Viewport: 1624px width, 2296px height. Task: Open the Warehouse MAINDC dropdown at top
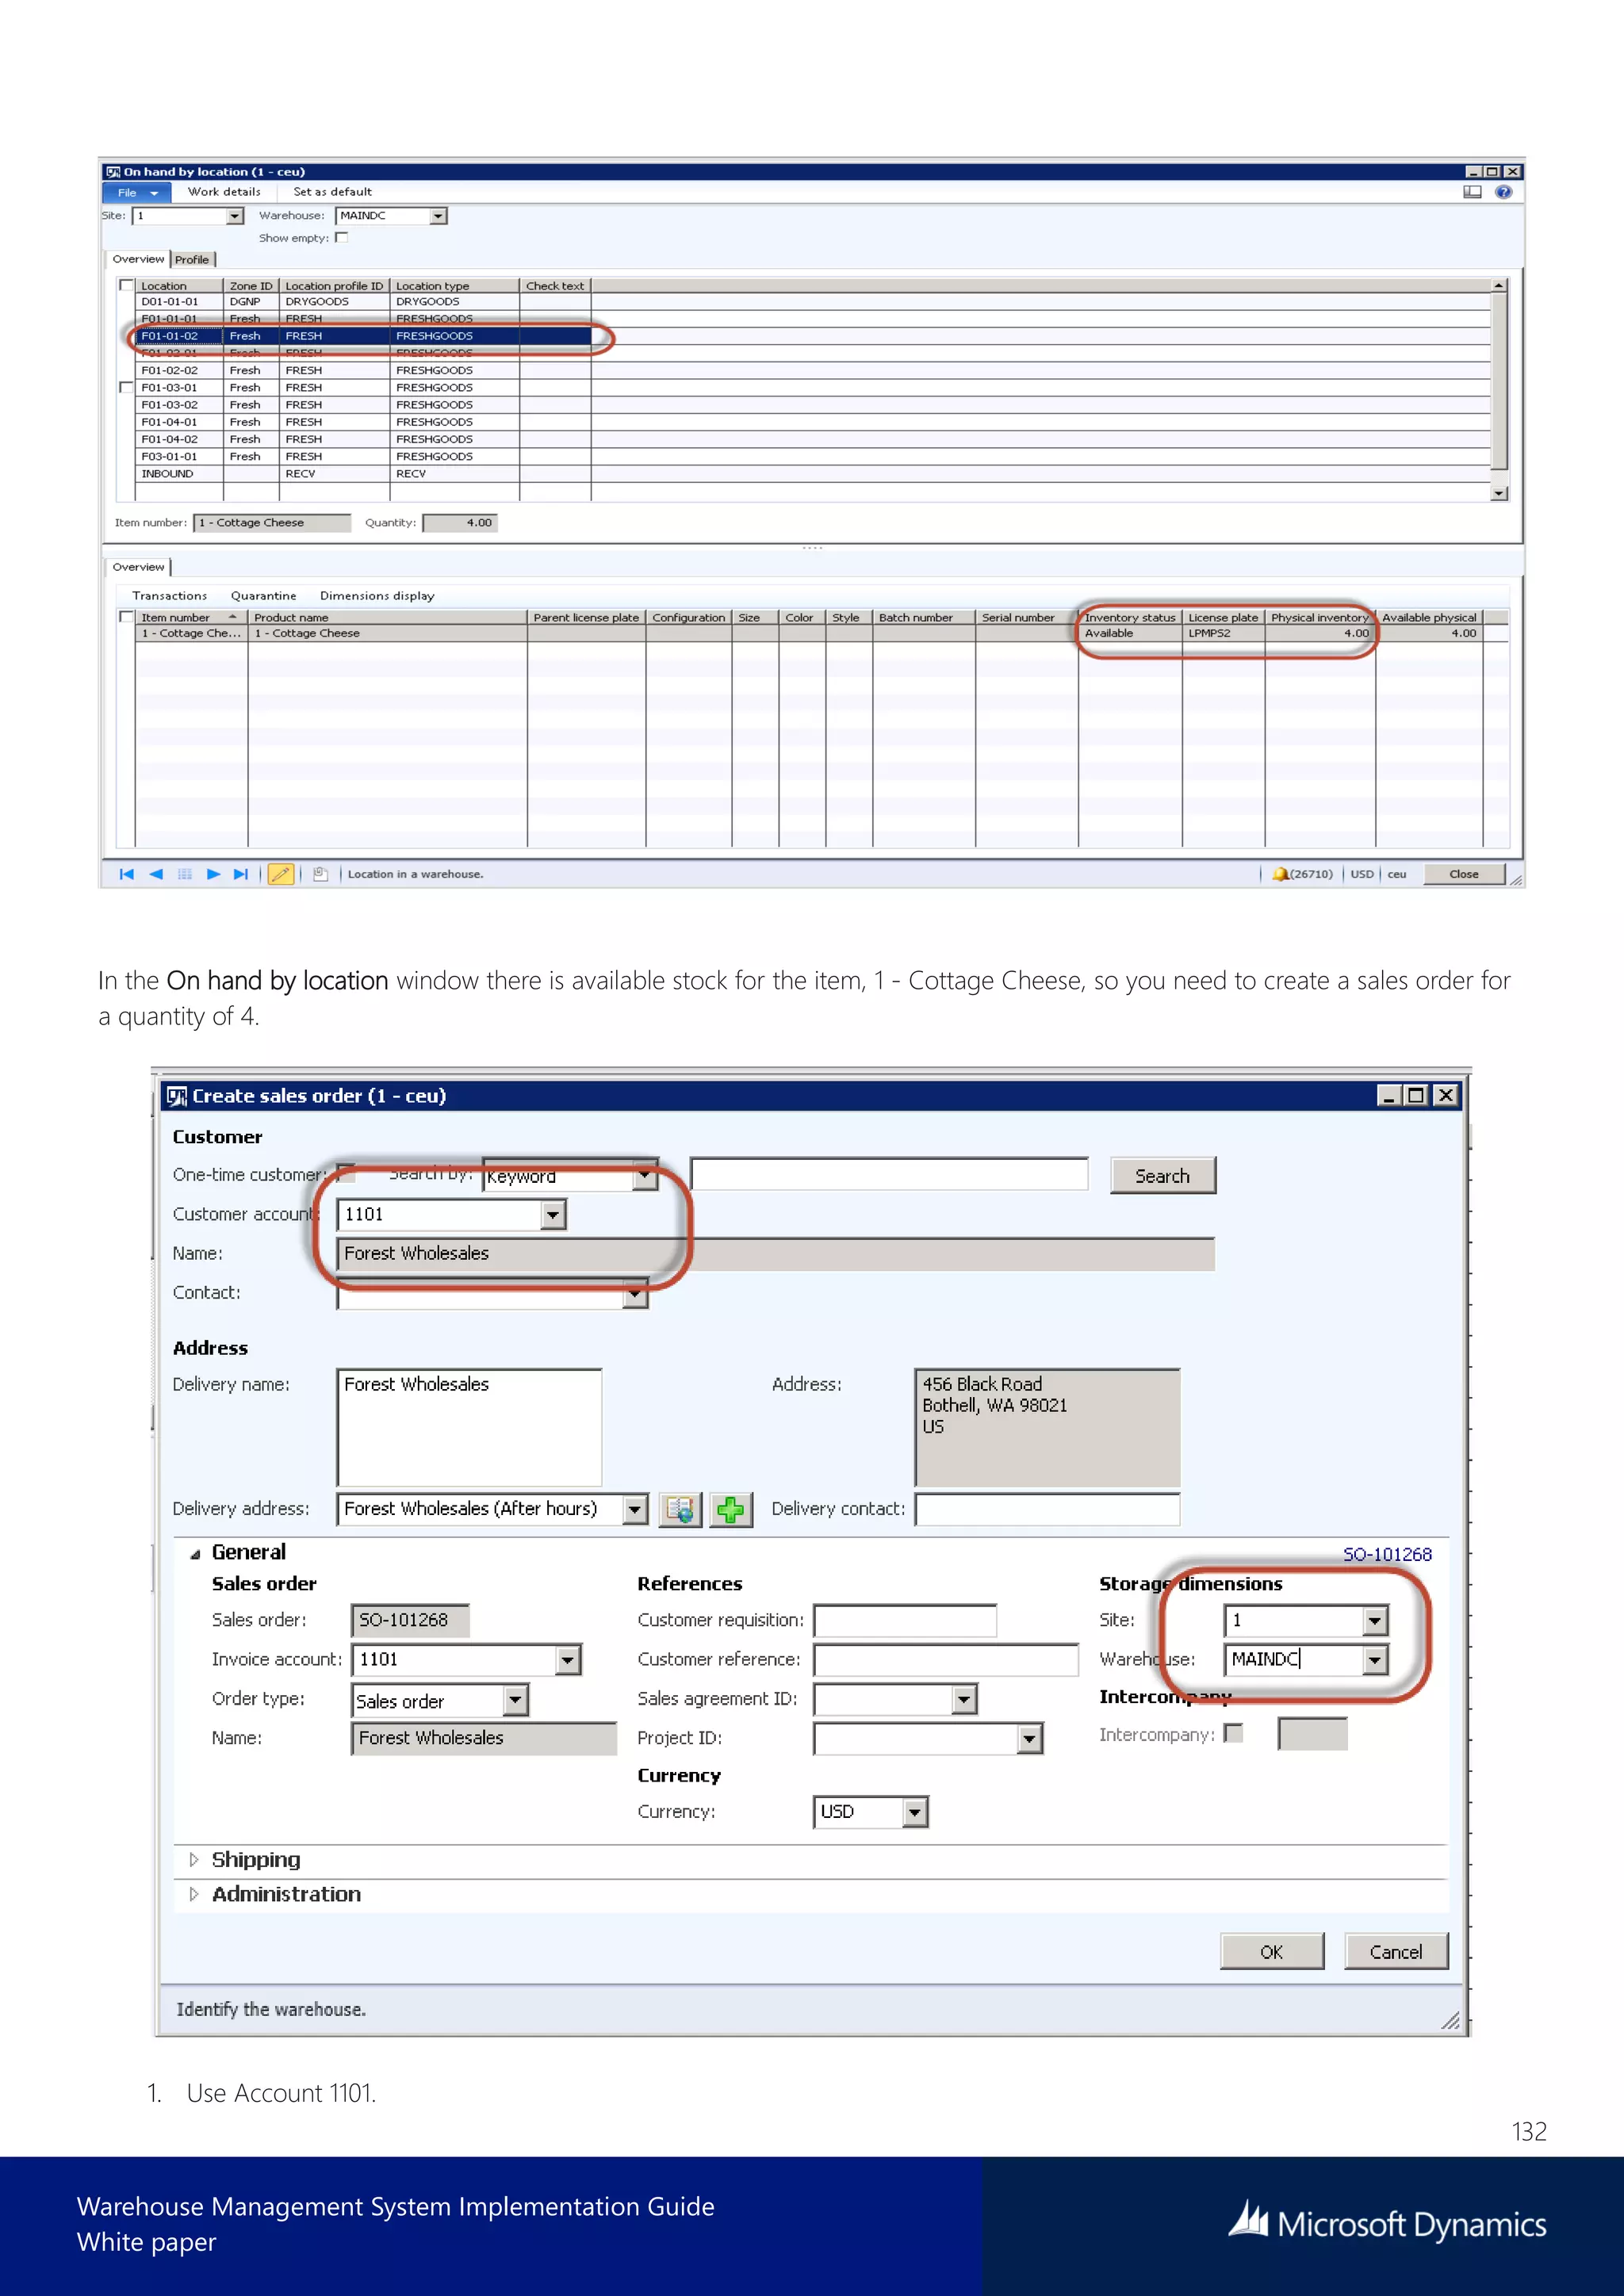click(438, 216)
